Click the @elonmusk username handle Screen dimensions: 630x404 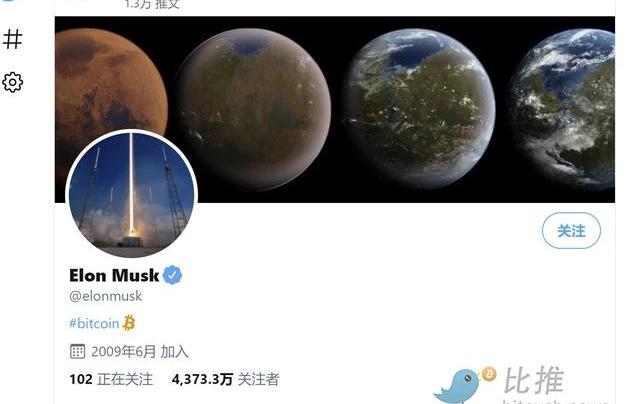pyautogui.click(x=106, y=296)
